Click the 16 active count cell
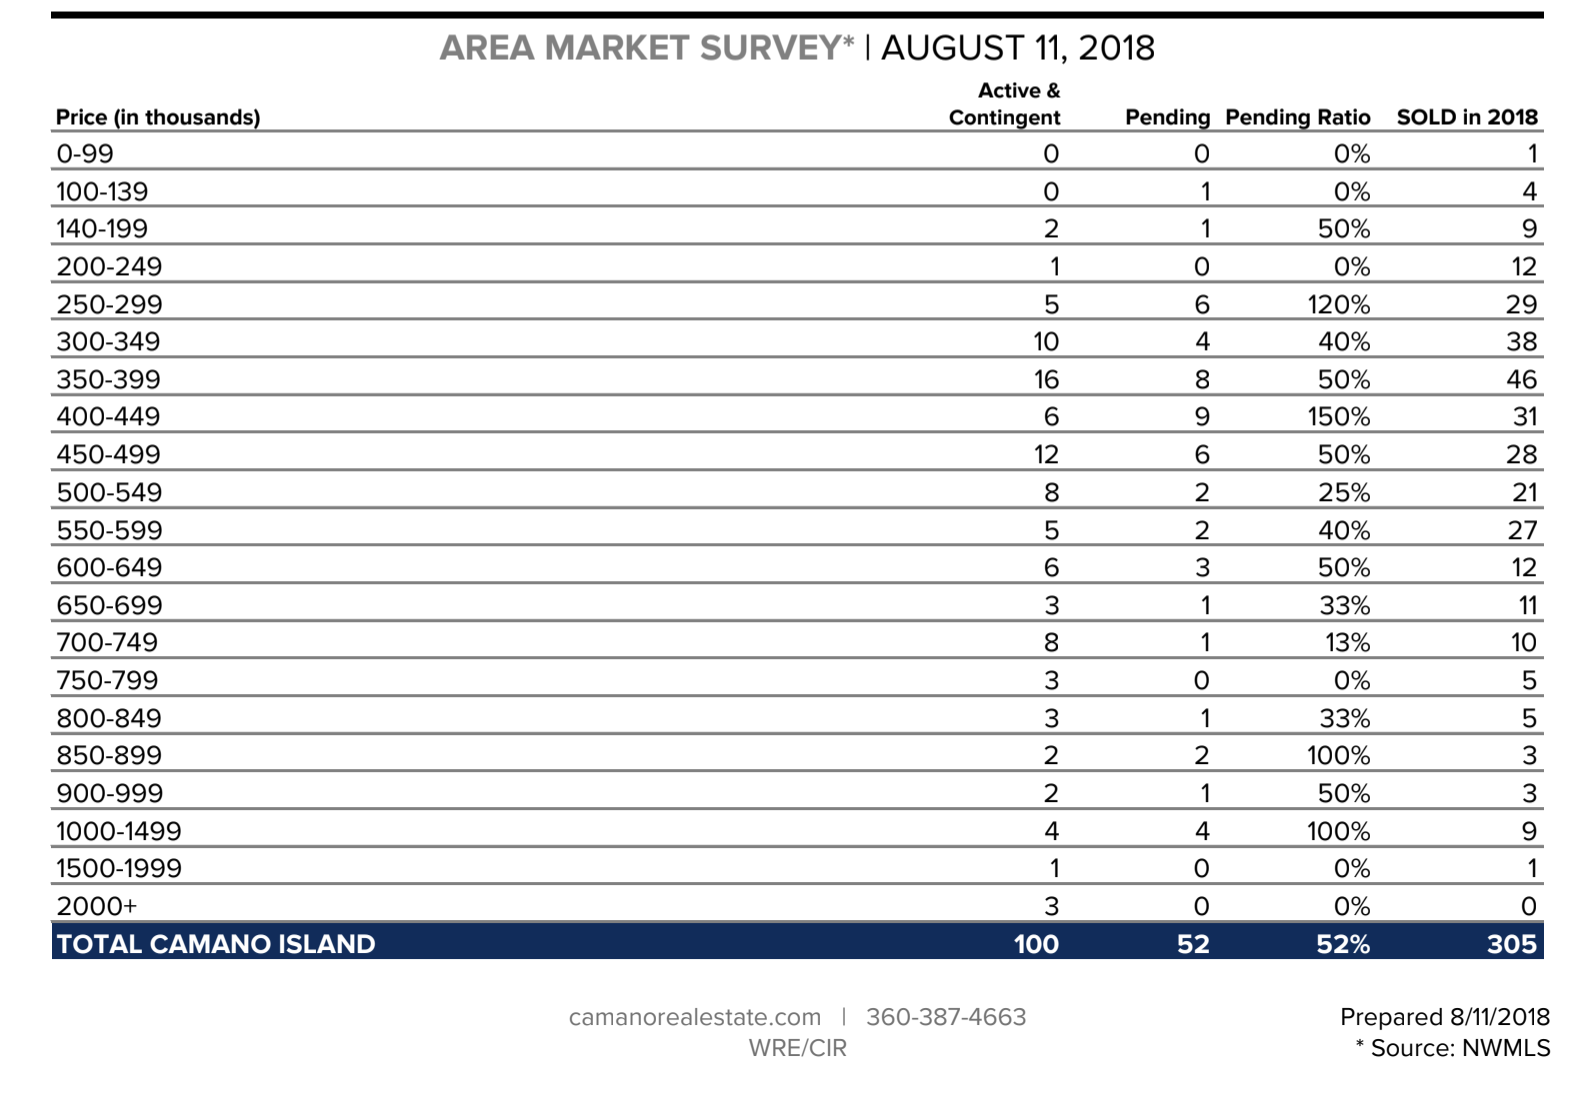 (x=1046, y=380)
